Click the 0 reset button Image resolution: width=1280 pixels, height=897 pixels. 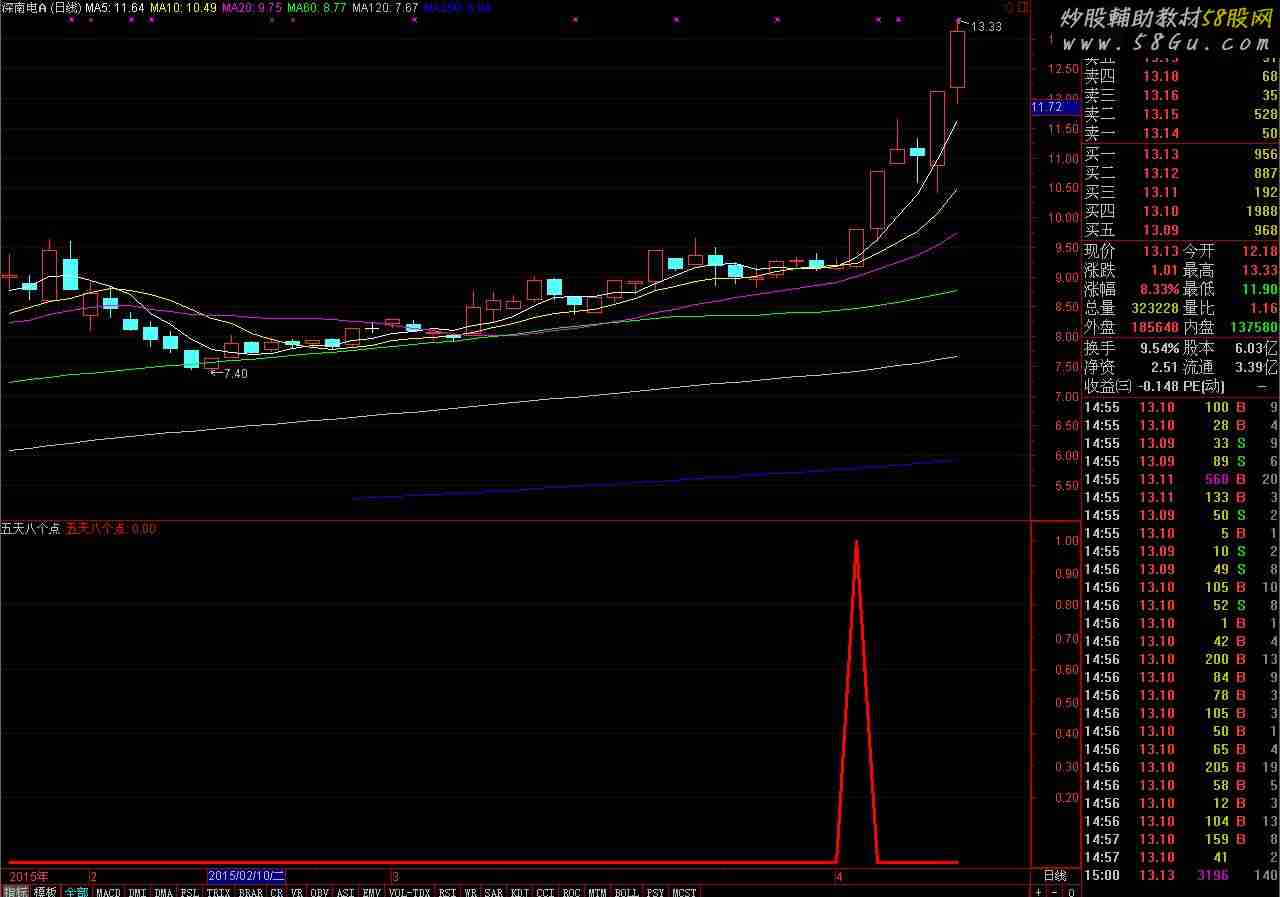pos(1071,891)
